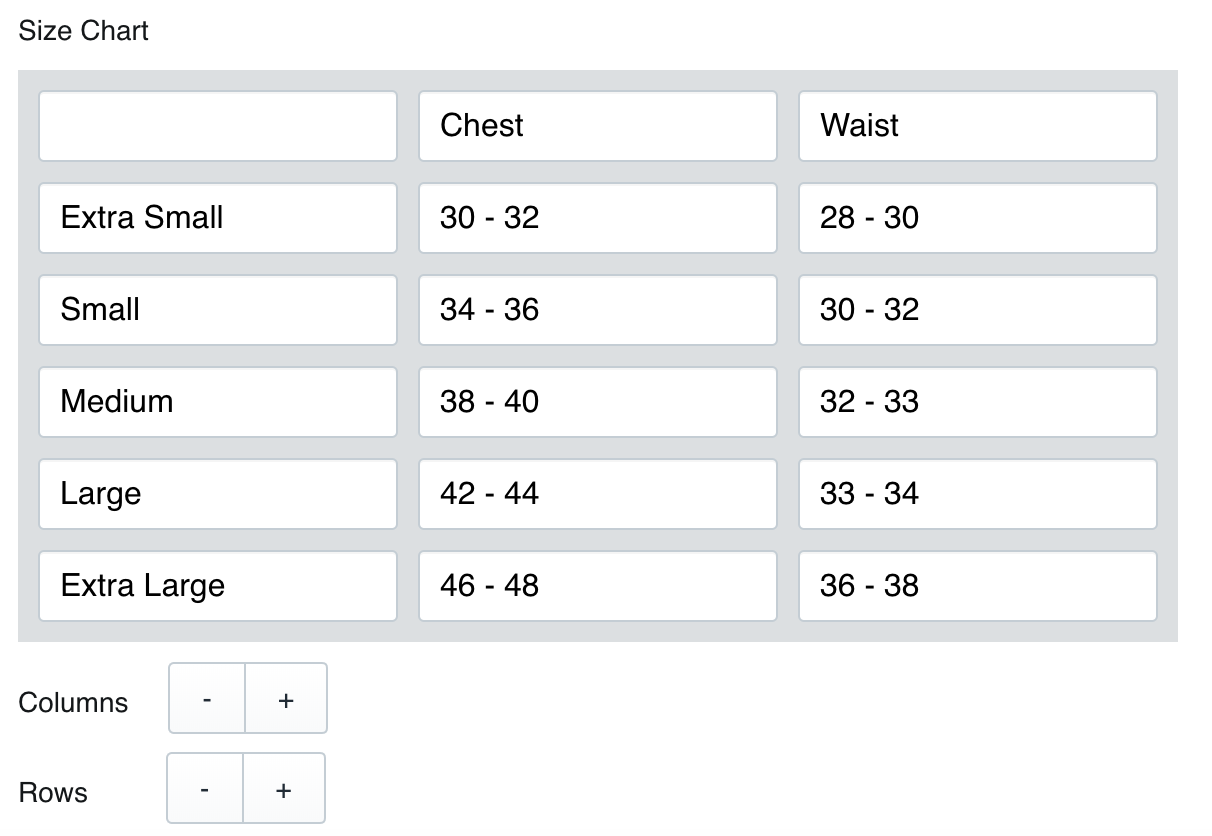Screen dimensions: 1212x836
Task: Edit the Extra Large row label
Action: coord(218,586)
